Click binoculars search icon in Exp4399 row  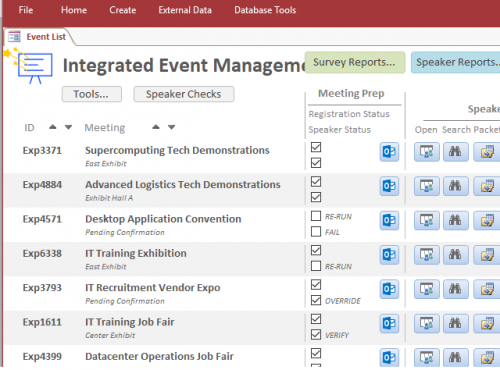(x=456, y=357)
